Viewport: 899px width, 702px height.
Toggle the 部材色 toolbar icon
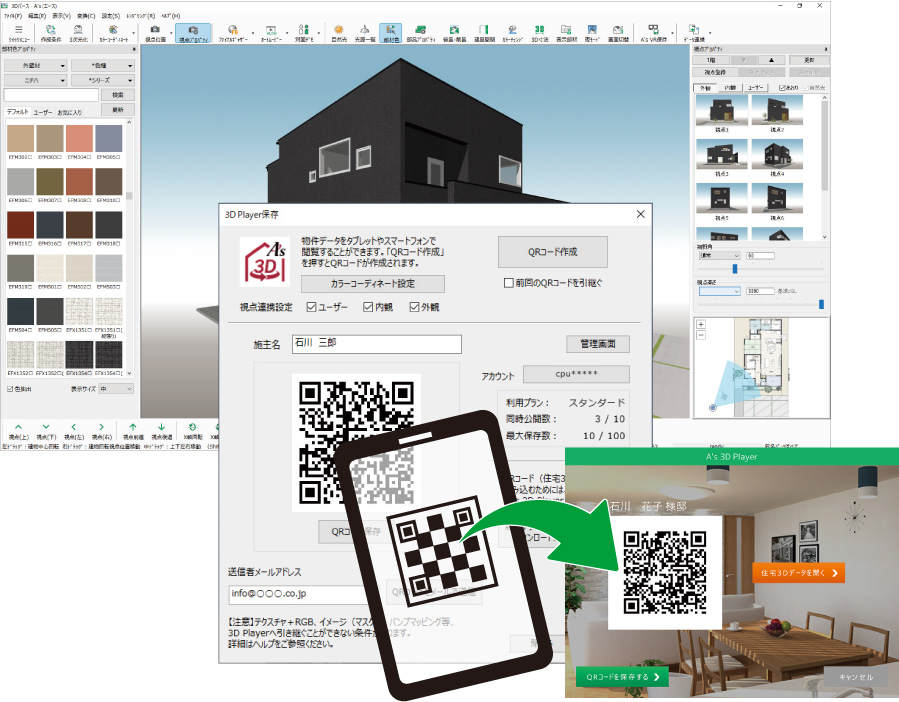(390, 33)
